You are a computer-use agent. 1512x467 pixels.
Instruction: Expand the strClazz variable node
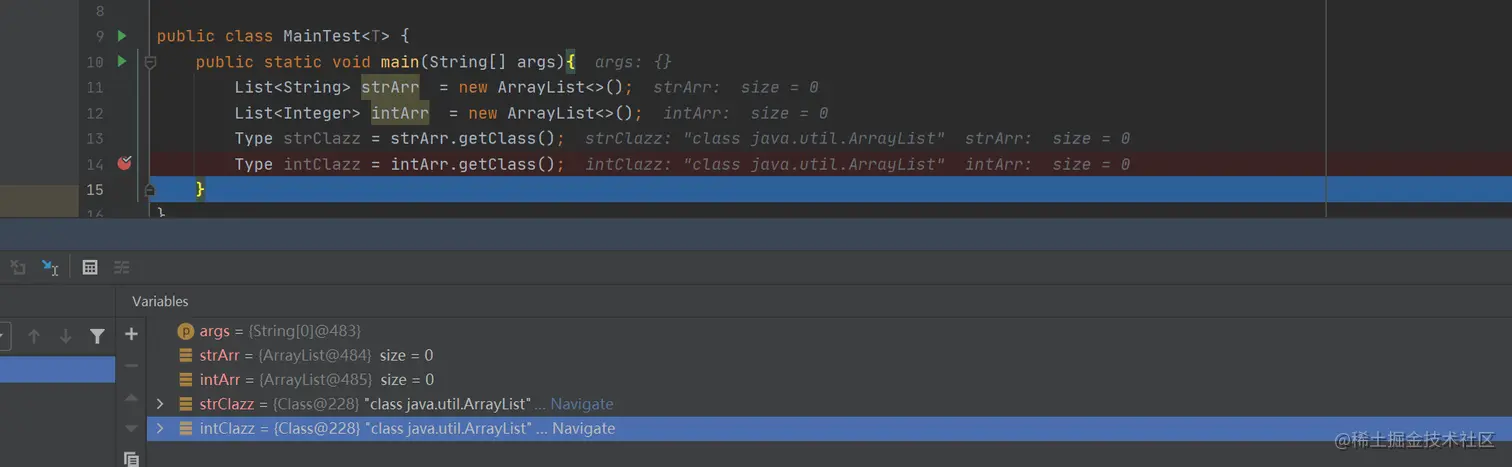pyautogui.click(x=160, y=404)
